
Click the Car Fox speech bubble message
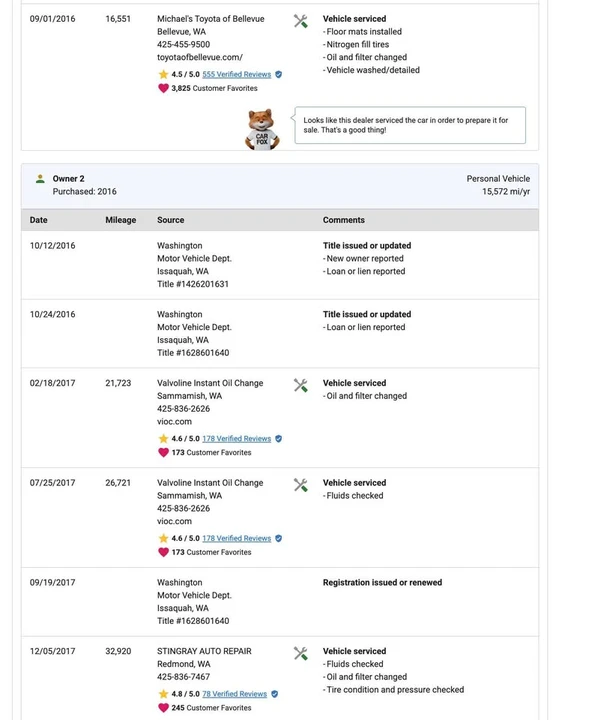(410, 125)
